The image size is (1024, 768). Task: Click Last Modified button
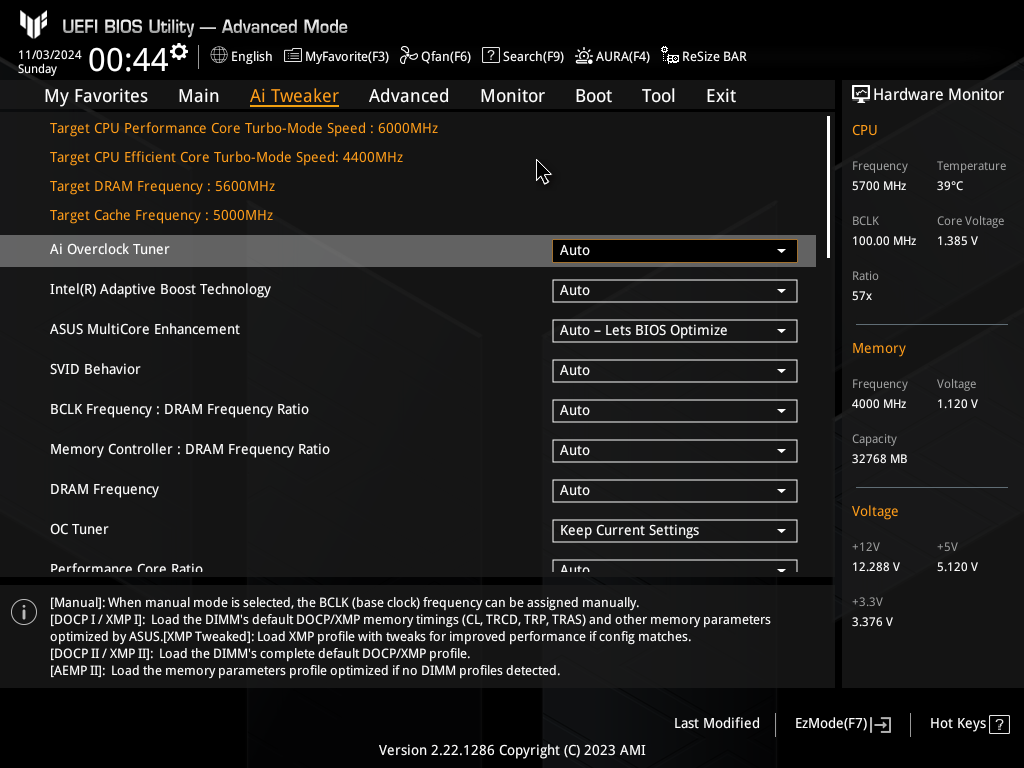(716, 723)
